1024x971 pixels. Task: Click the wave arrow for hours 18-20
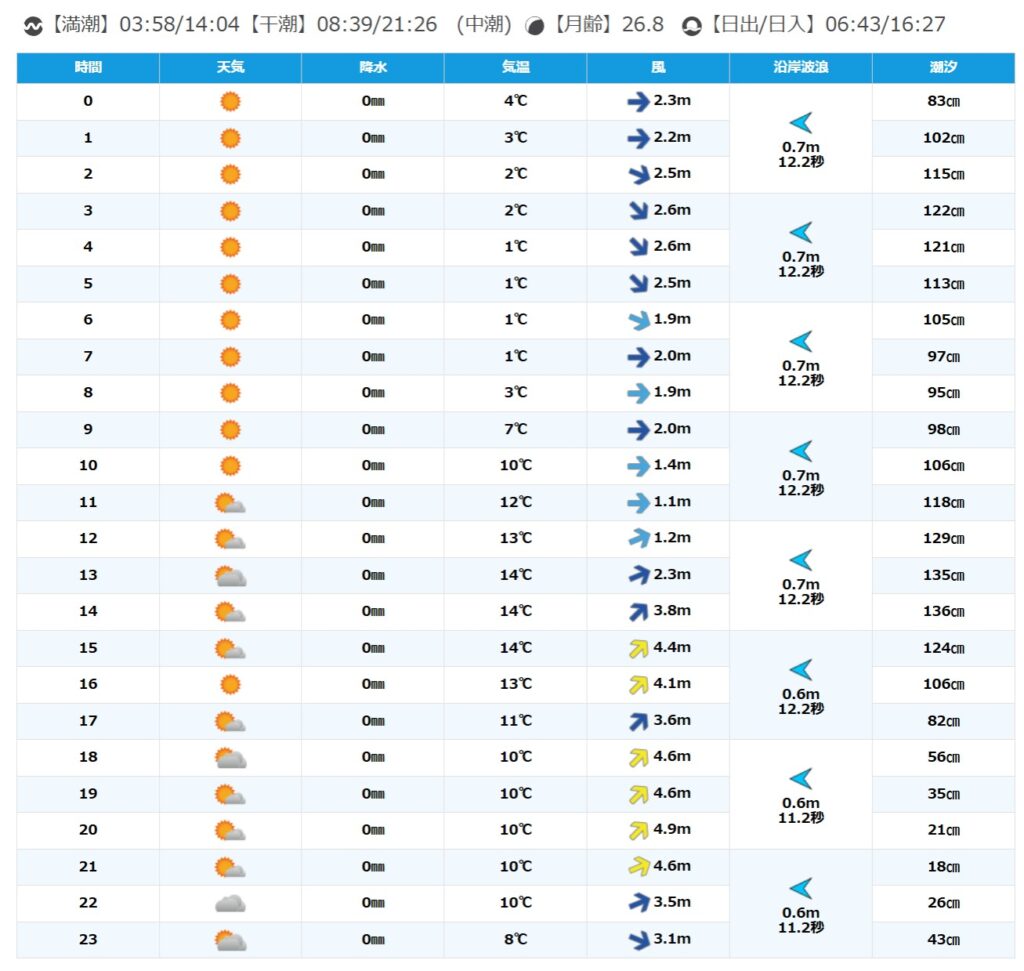(801, 779)
